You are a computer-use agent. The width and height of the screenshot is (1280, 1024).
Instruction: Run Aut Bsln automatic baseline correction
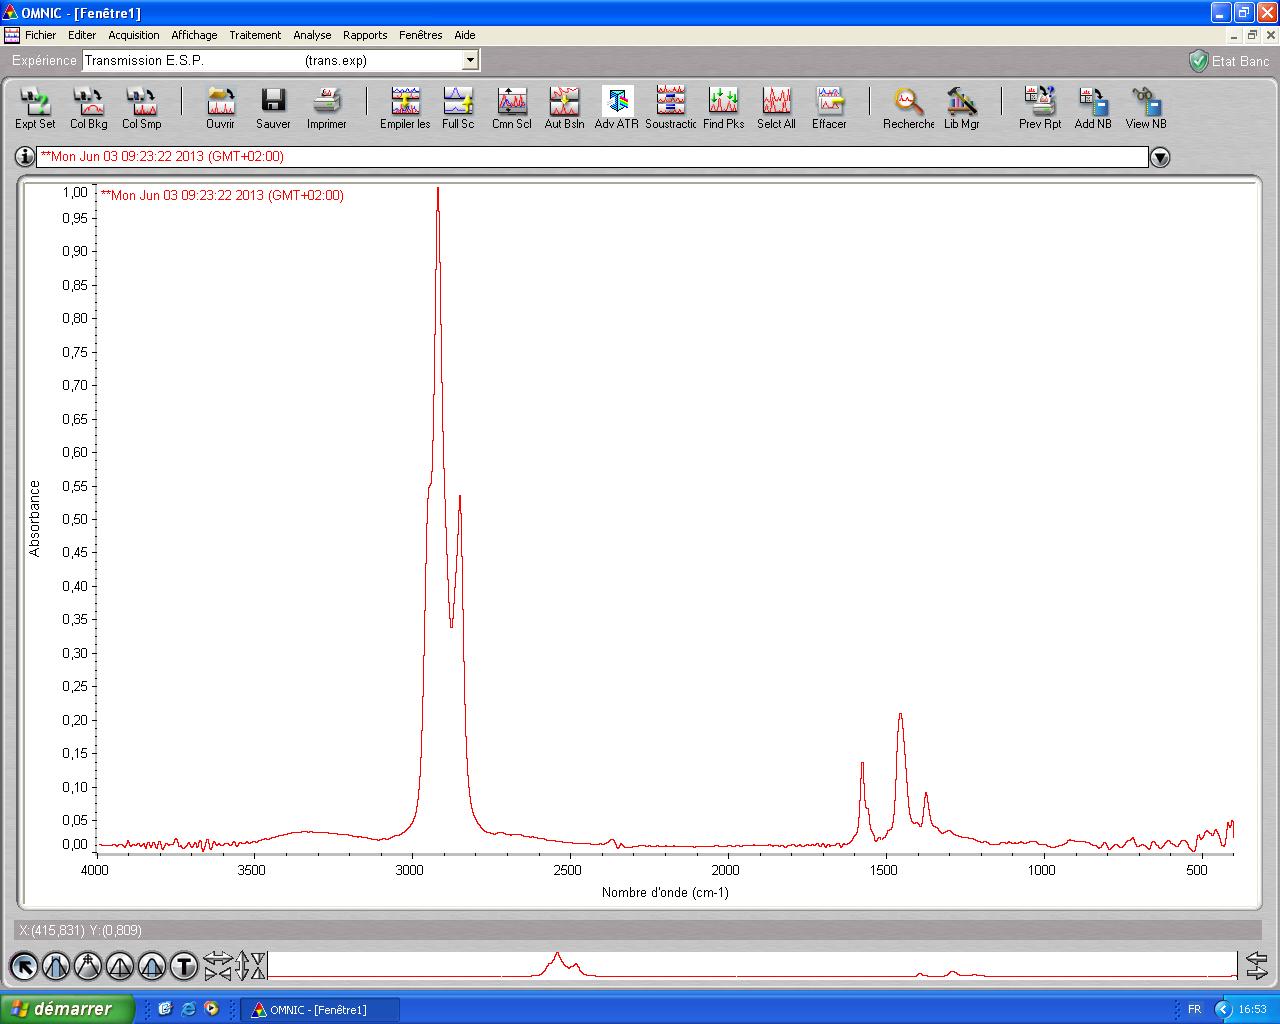pos(565,108)
